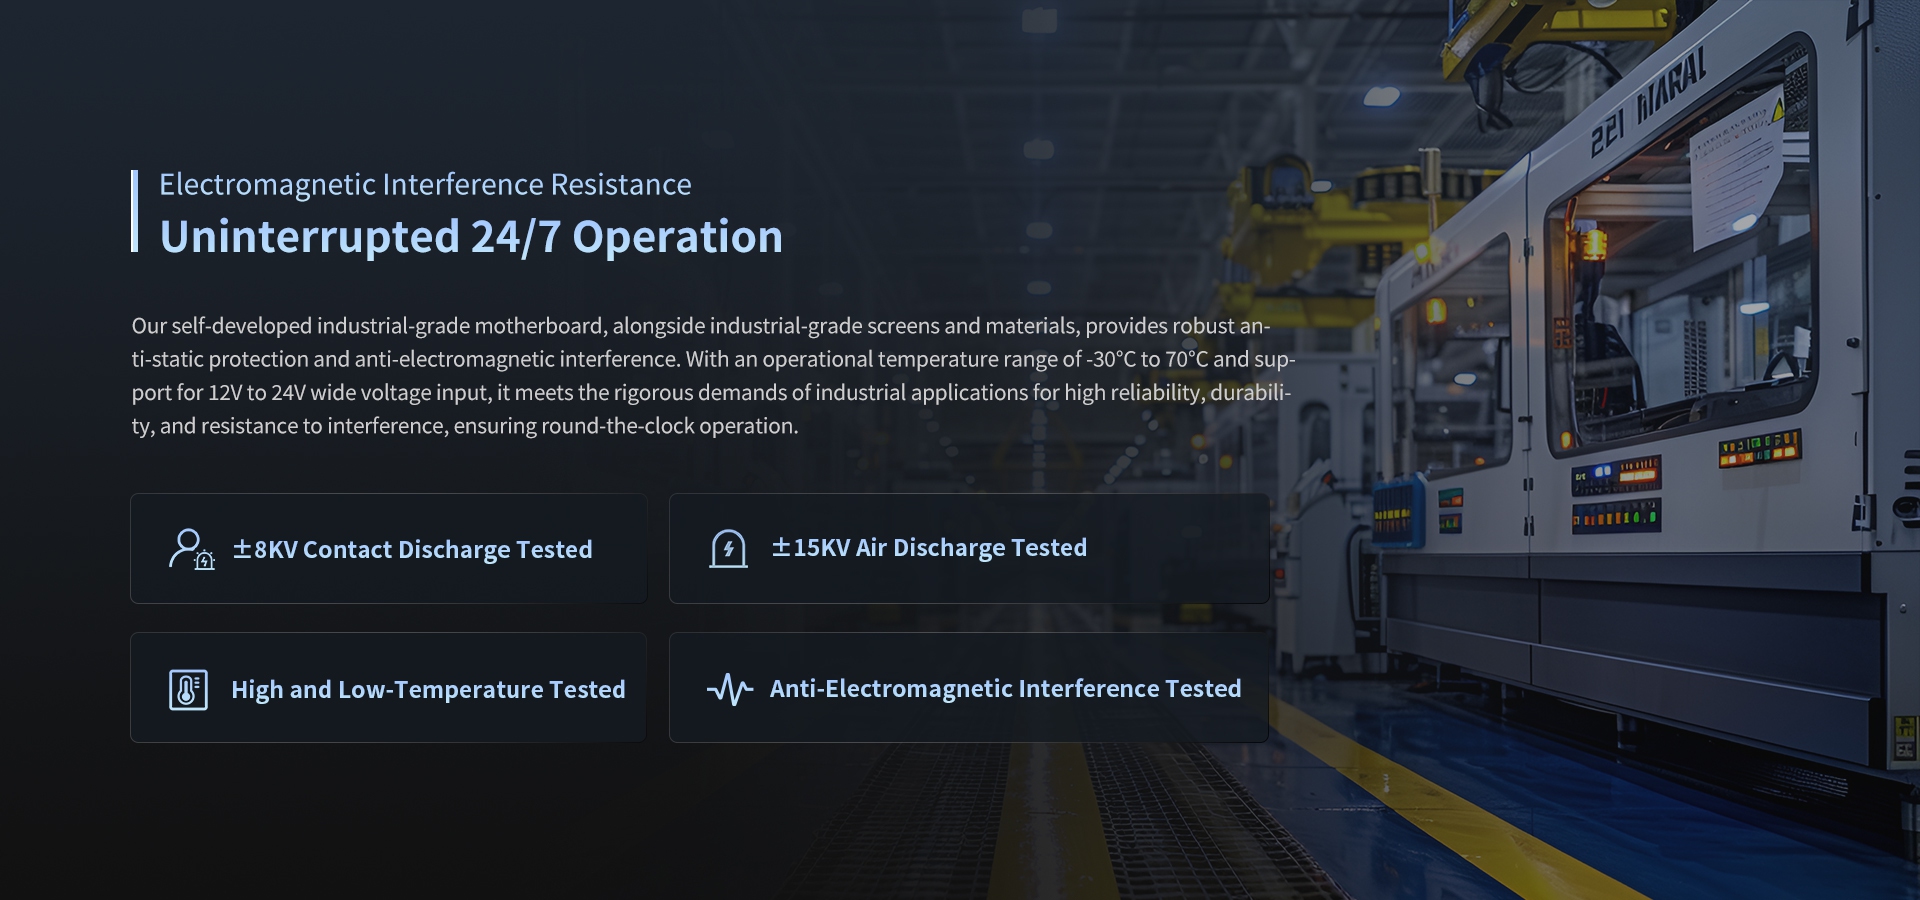Click the ±15KV Air Discharge Tested label
This screenshot has width=1920, height=900.
[x=929, y=547]
